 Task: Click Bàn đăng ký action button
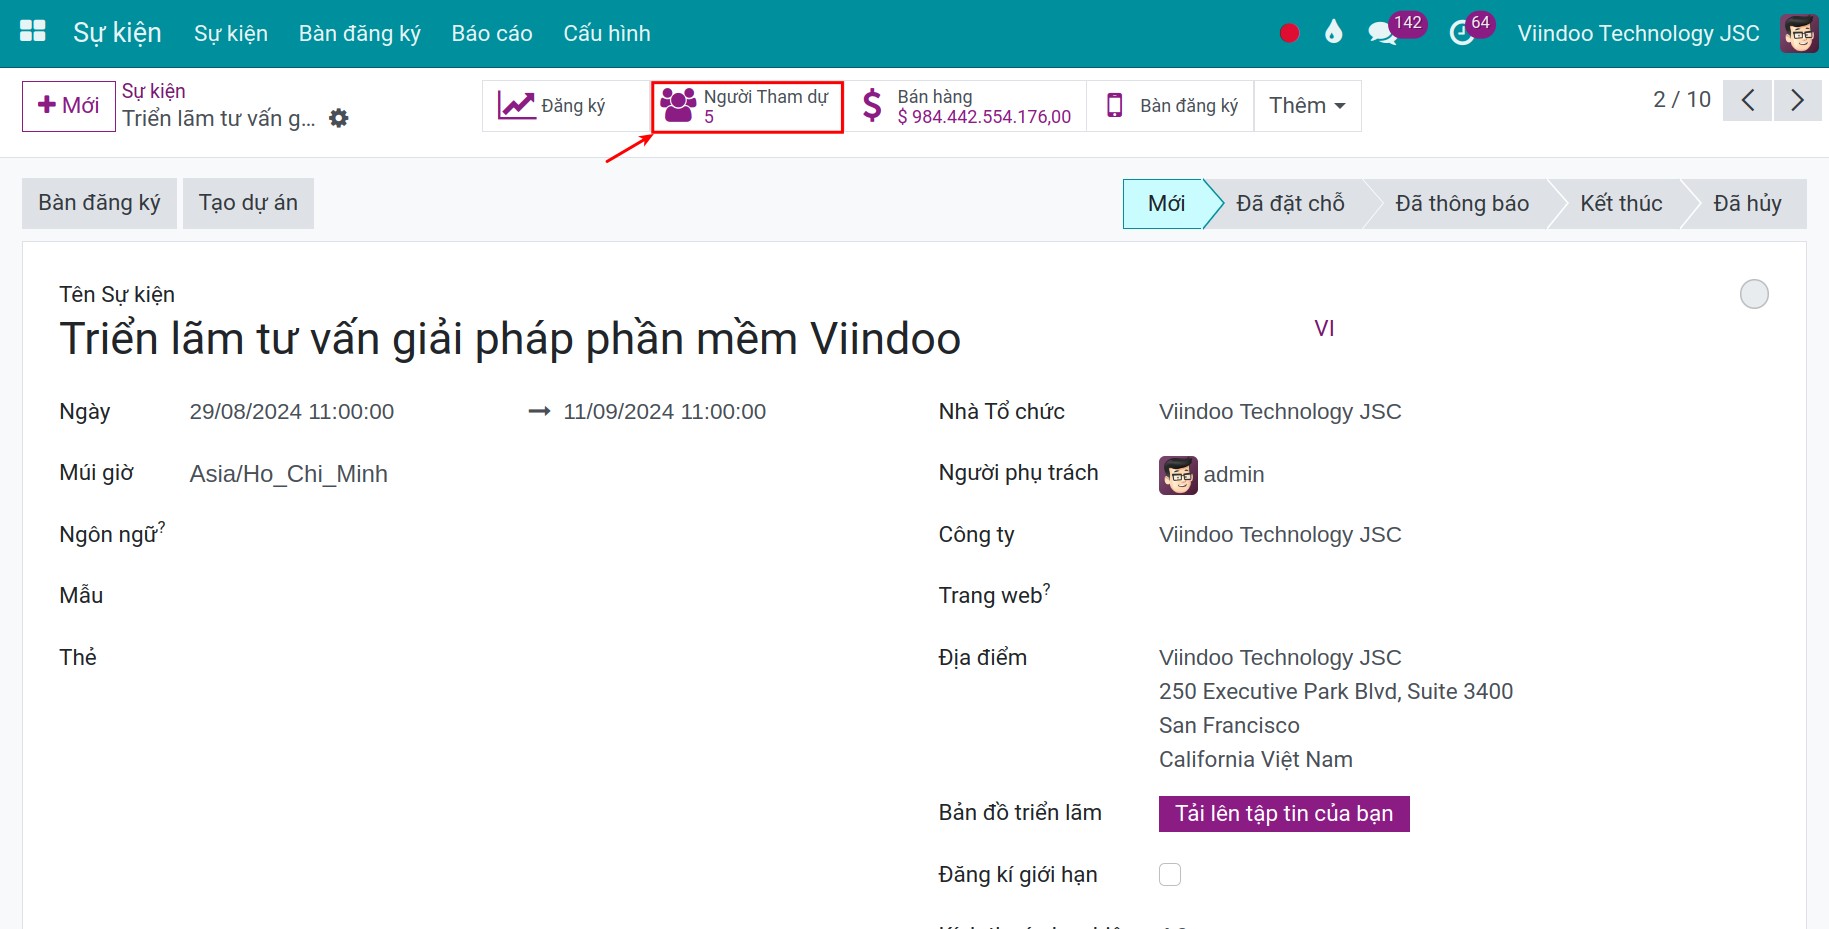pyautogui.click(x=99, y=203)
